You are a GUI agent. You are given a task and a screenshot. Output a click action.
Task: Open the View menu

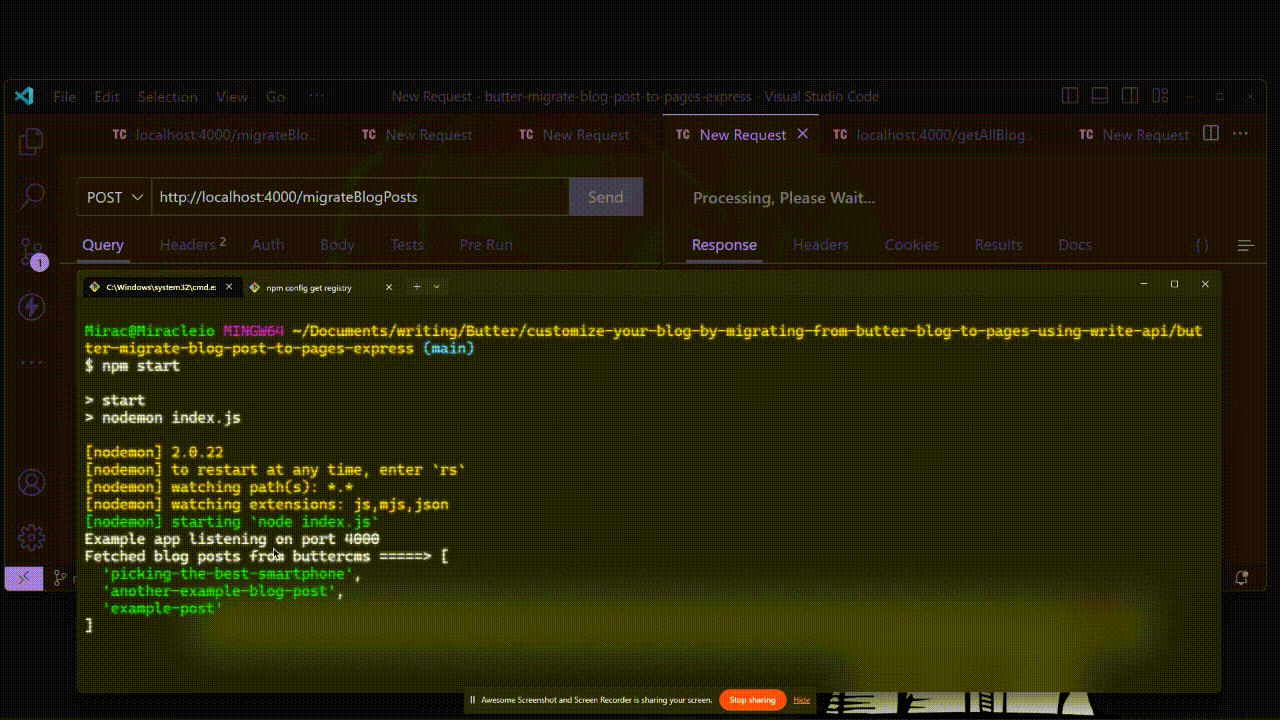point(232,97)
